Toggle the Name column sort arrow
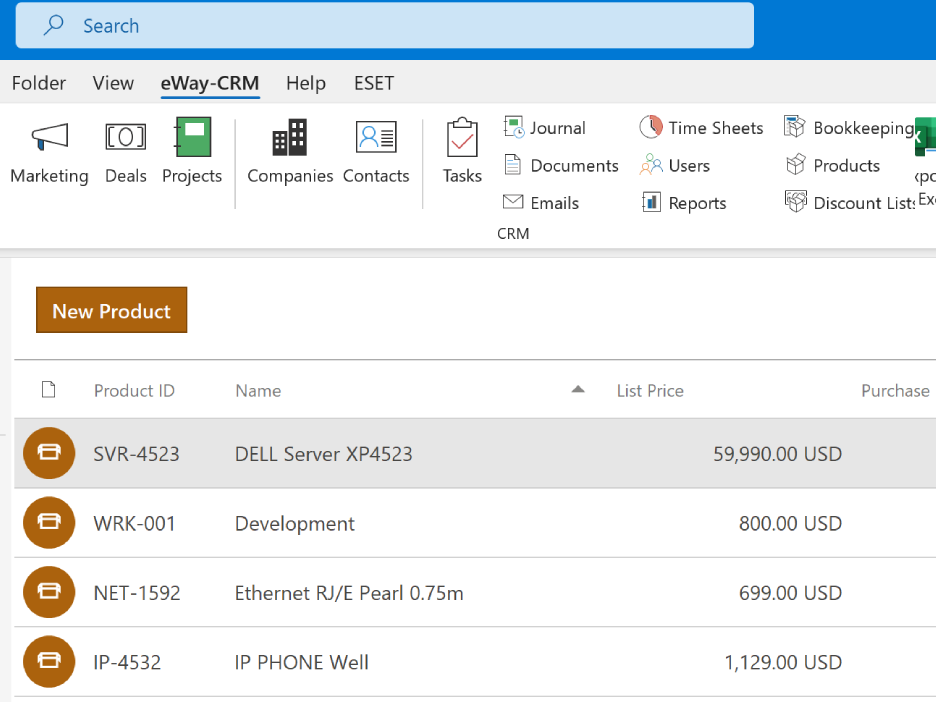 click(x=578, y=390)
